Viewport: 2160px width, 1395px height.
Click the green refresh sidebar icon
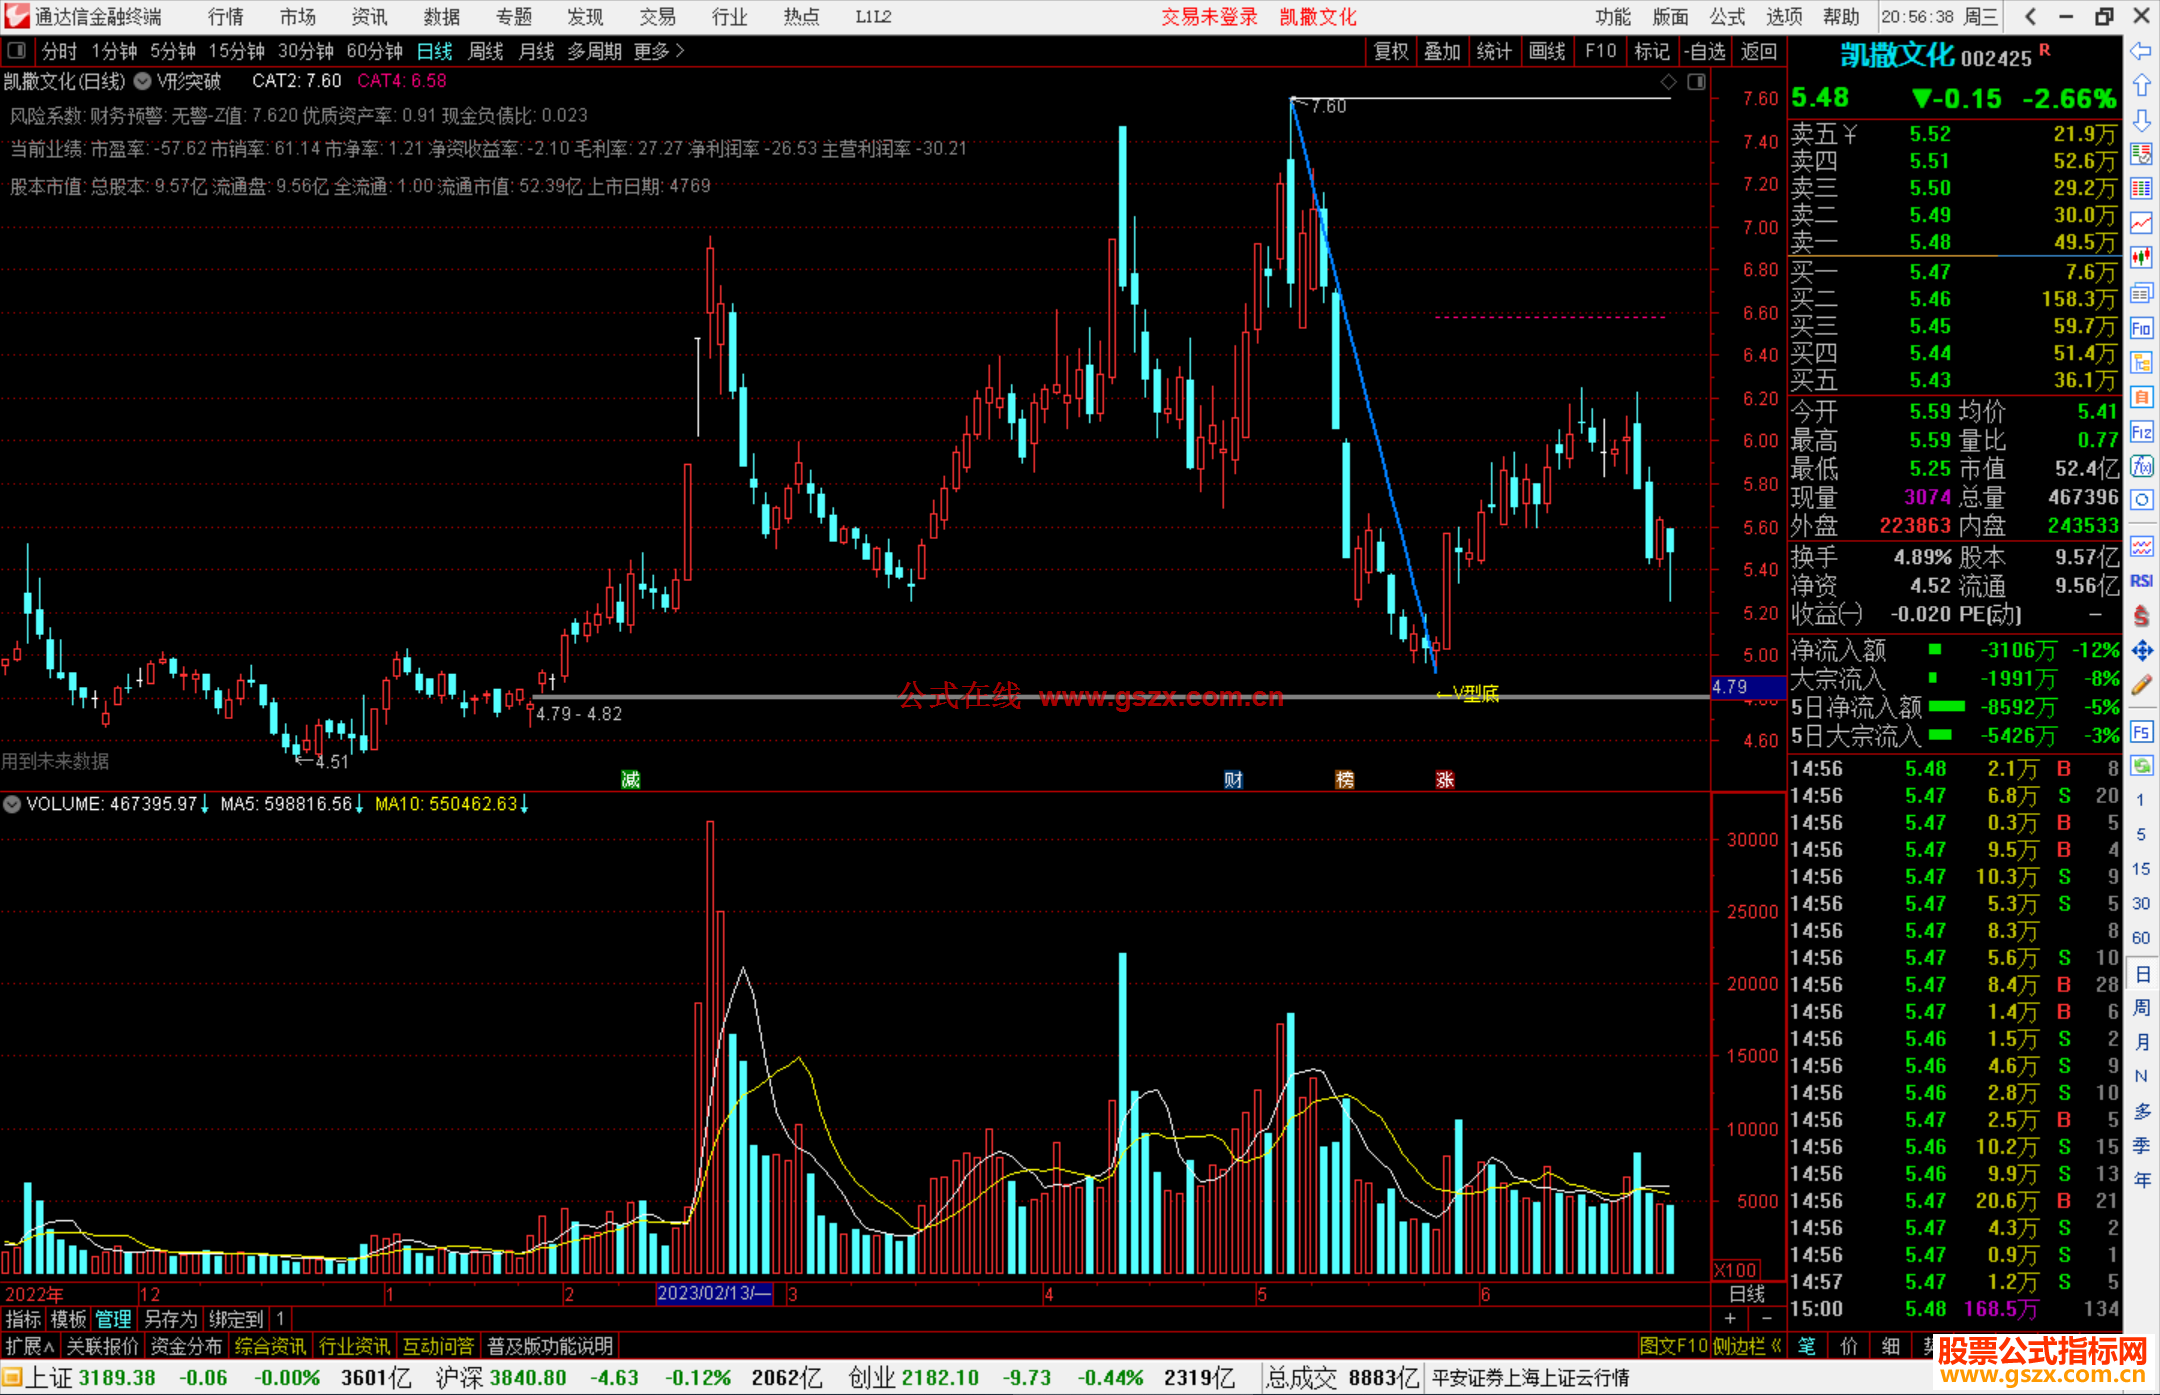pyautogui.click(x=2141, y=766)
